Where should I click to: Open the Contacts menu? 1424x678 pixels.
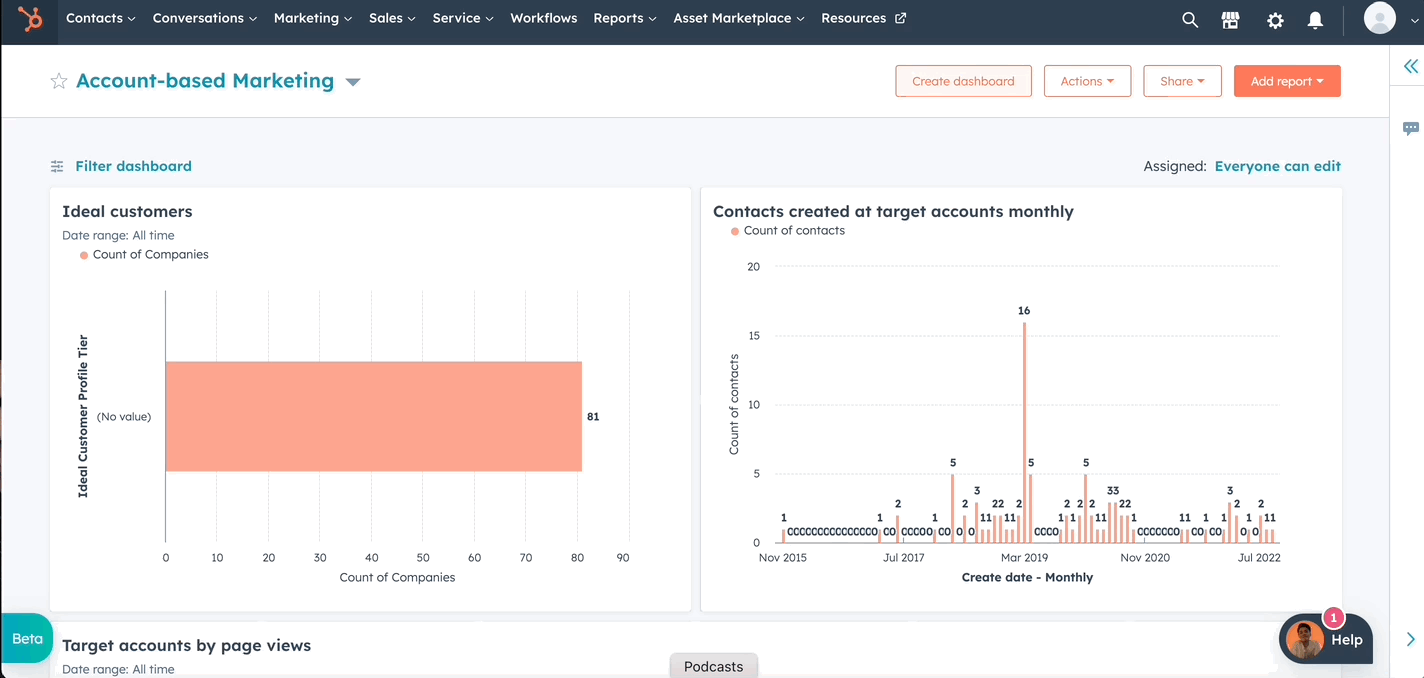[x=100, y=18]
